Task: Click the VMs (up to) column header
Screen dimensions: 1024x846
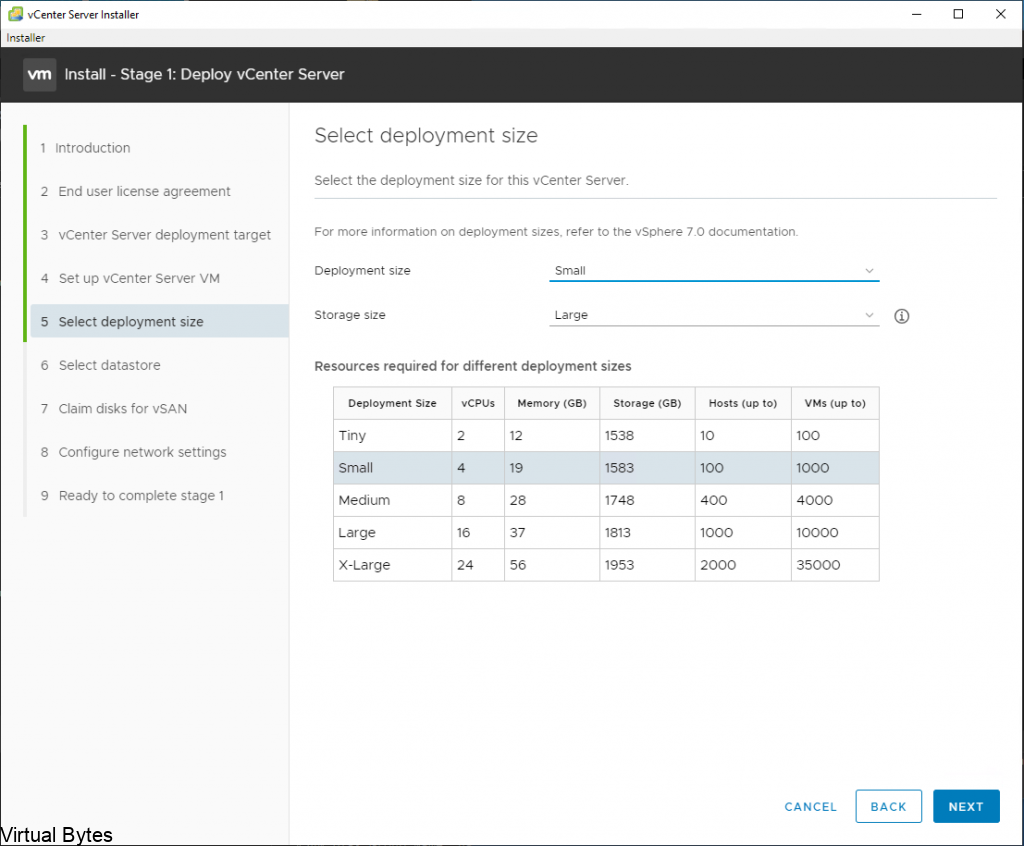Action: click(x=835, y=403)
